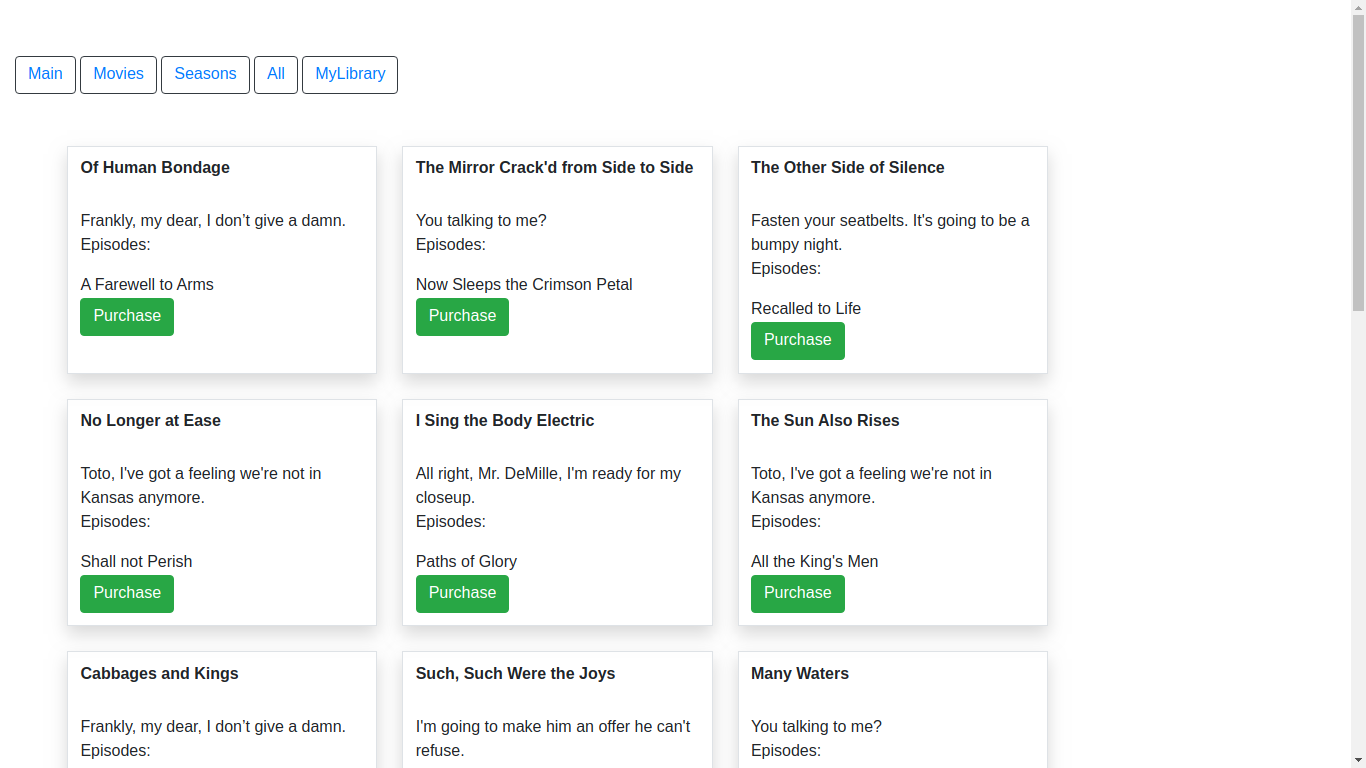Click the Of Human Bondage title
1366x768 pixels.
pyautogui.click(x=155, y=168)
